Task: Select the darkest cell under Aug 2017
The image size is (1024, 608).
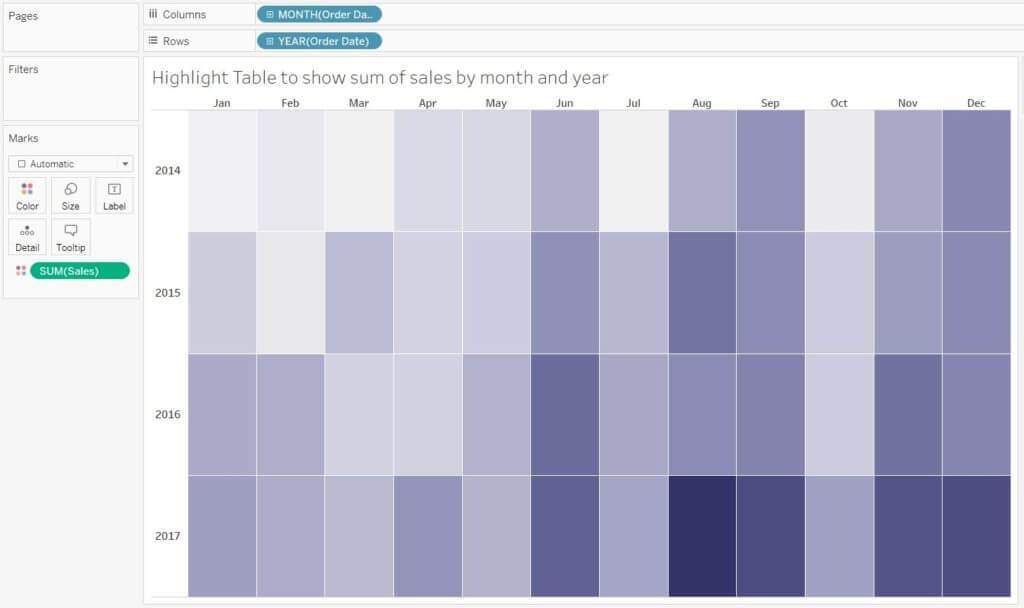Action: click(x=701, y=535)
